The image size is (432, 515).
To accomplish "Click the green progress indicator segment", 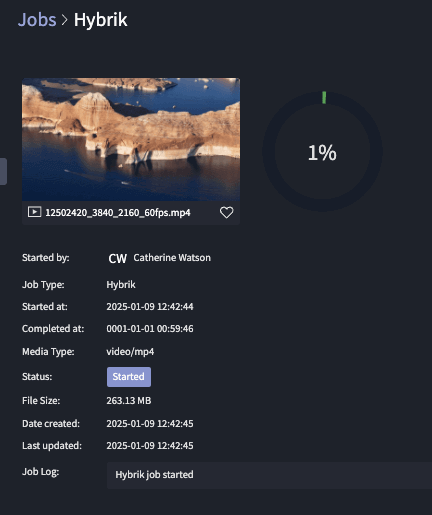I will (324, 98).
